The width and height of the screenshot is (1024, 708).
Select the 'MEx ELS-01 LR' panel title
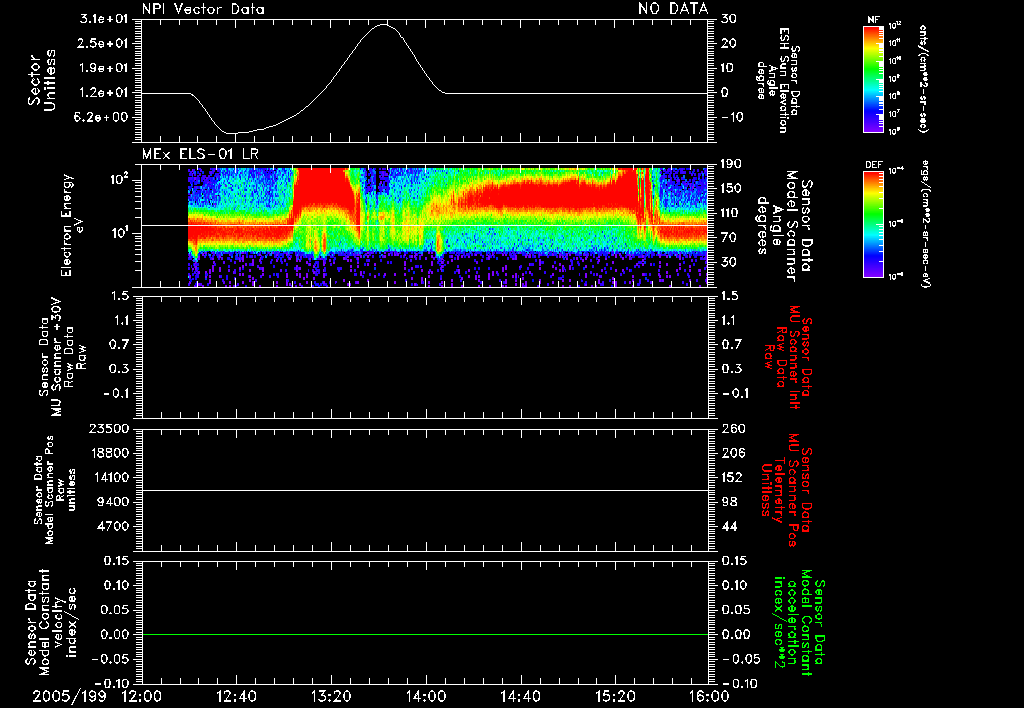(200, 154)
